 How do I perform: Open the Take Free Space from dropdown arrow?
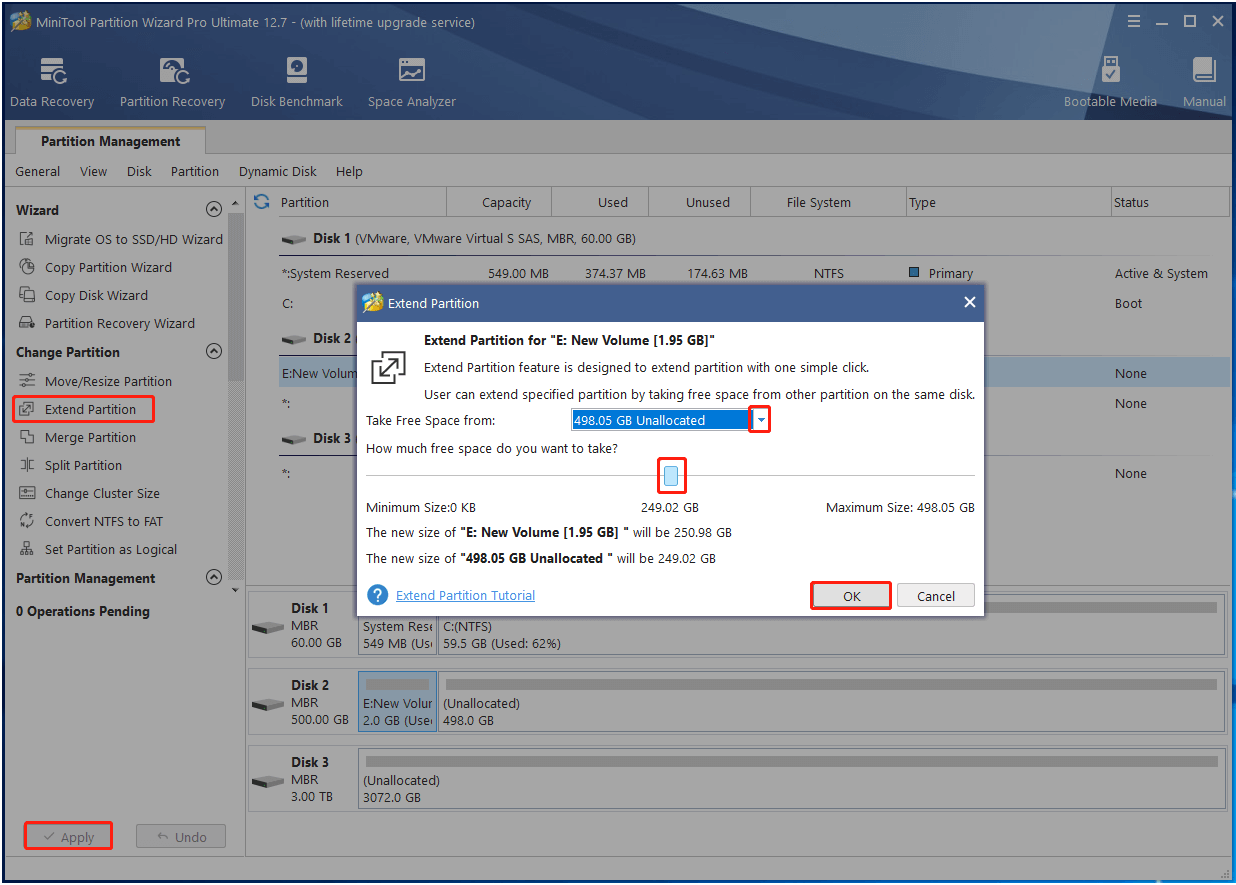pyautogui.click(x=761, y=420)
